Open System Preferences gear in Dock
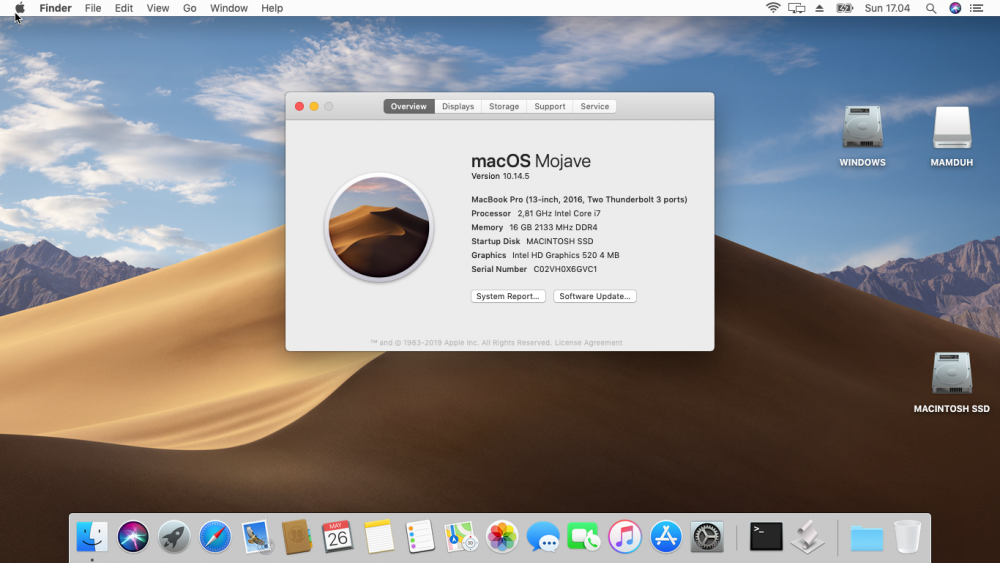This screenshot has width=1000, height=563. 707,537
